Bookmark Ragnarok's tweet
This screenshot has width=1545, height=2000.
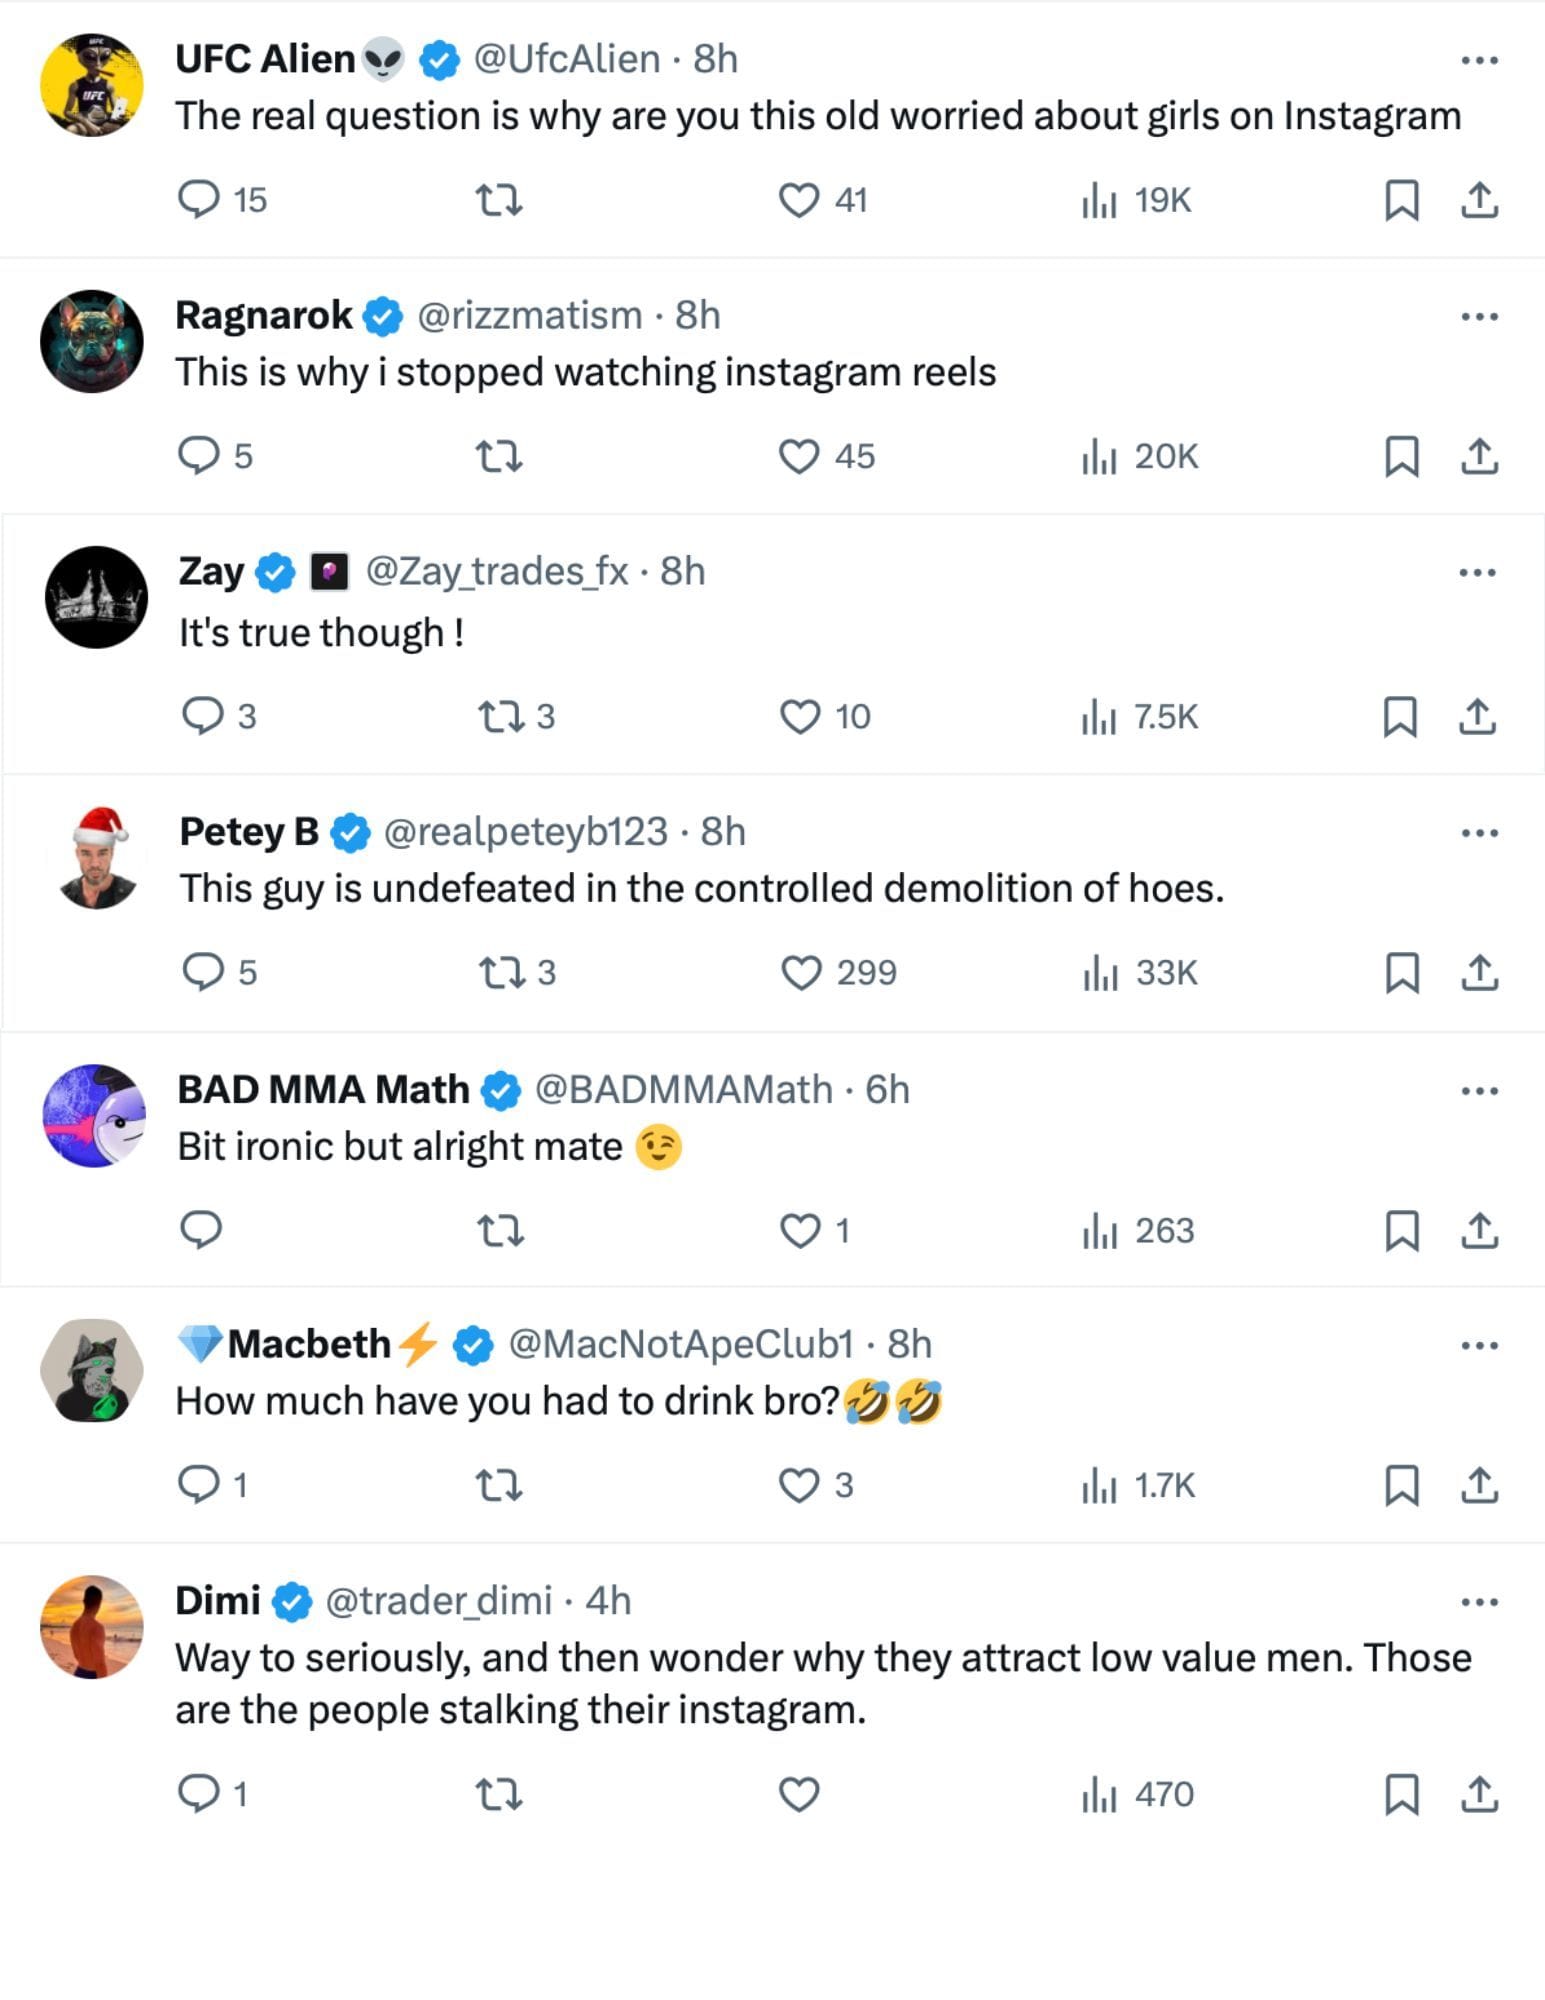pos(1401,457)
